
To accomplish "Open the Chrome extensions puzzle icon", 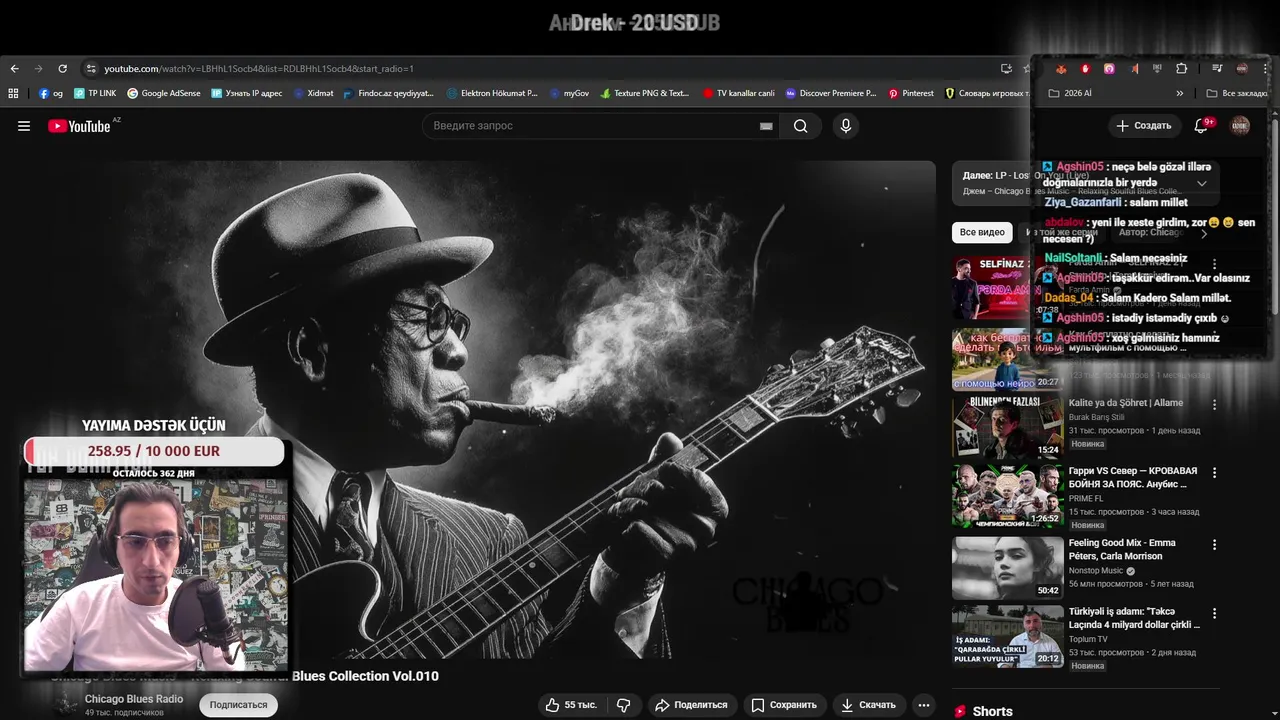I will click(1181, 69).
